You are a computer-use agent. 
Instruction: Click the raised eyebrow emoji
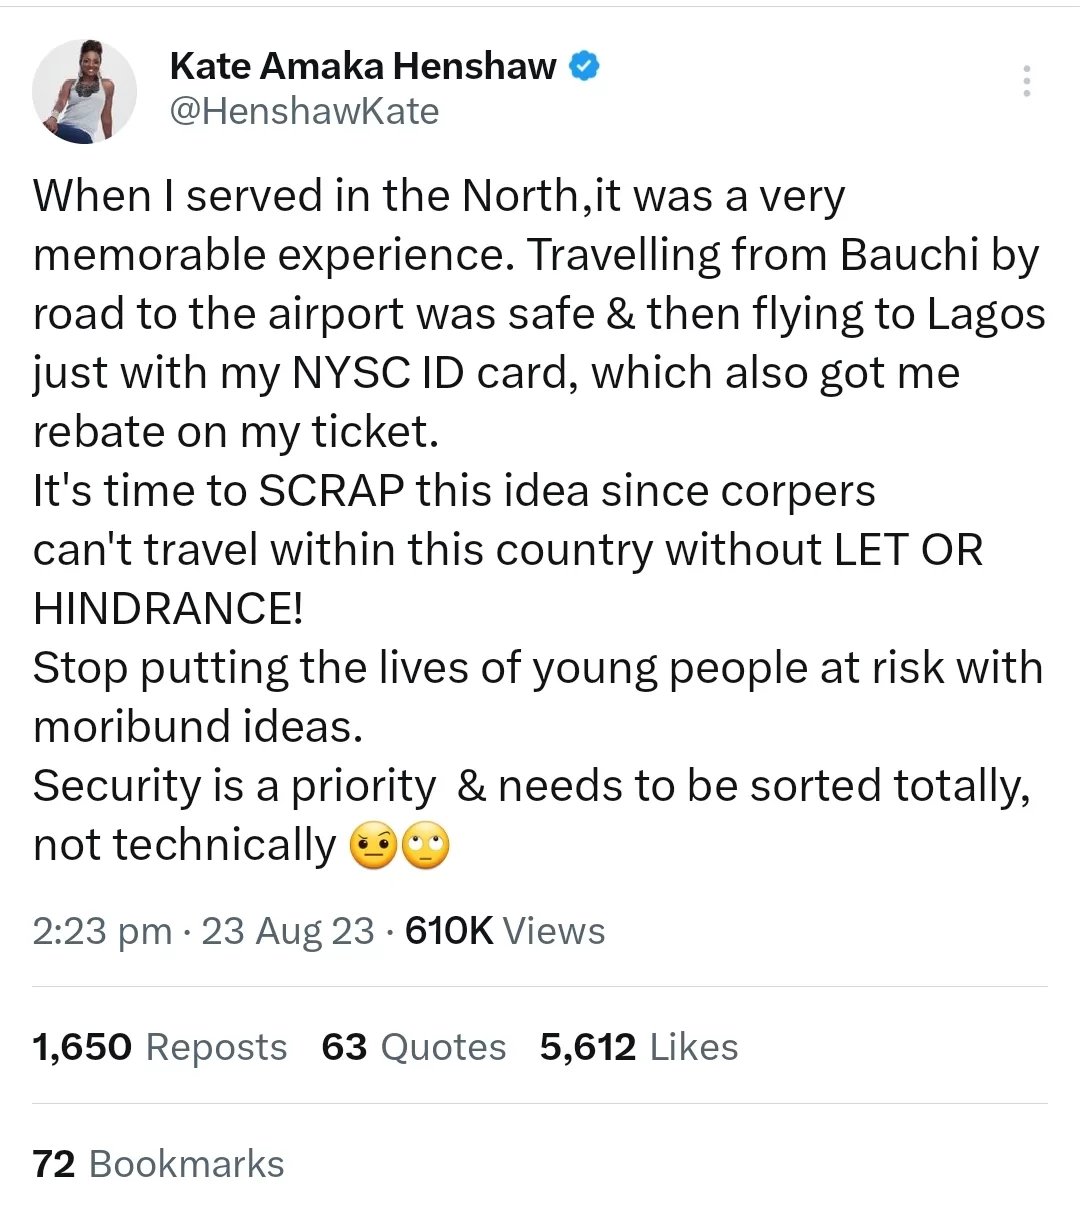(374, 846)
